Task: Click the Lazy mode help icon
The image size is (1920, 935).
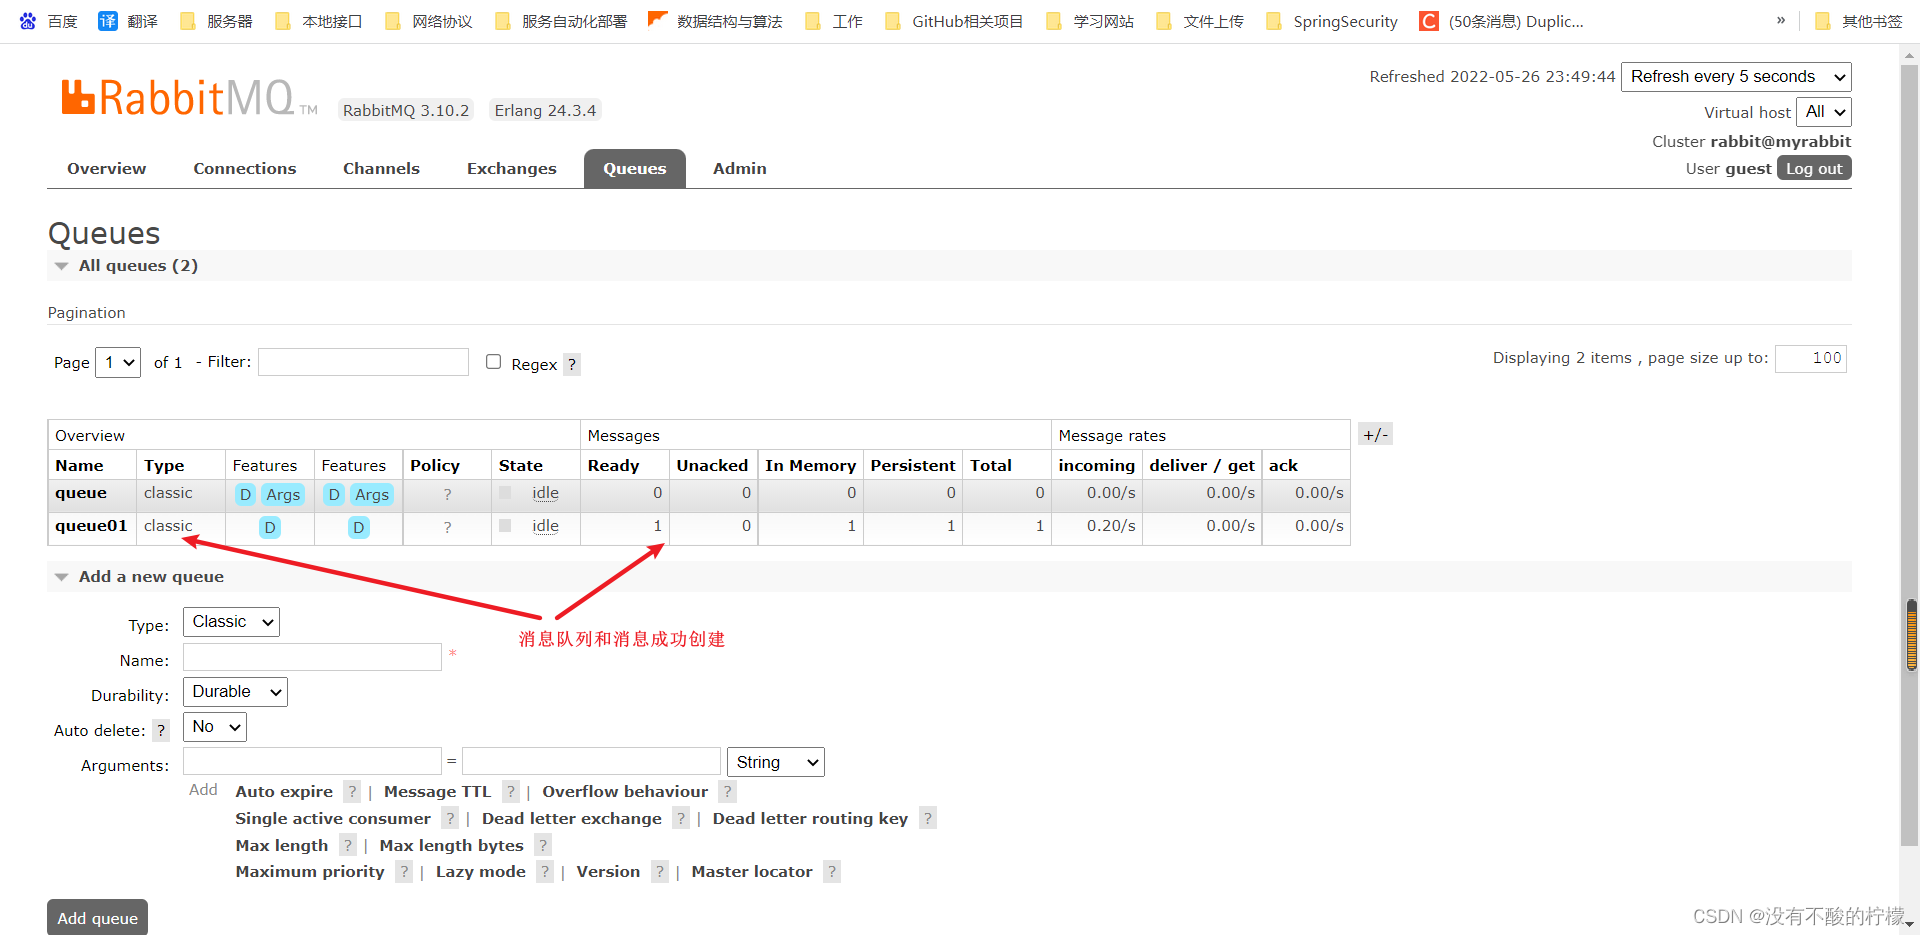Action: pos(545,872)
